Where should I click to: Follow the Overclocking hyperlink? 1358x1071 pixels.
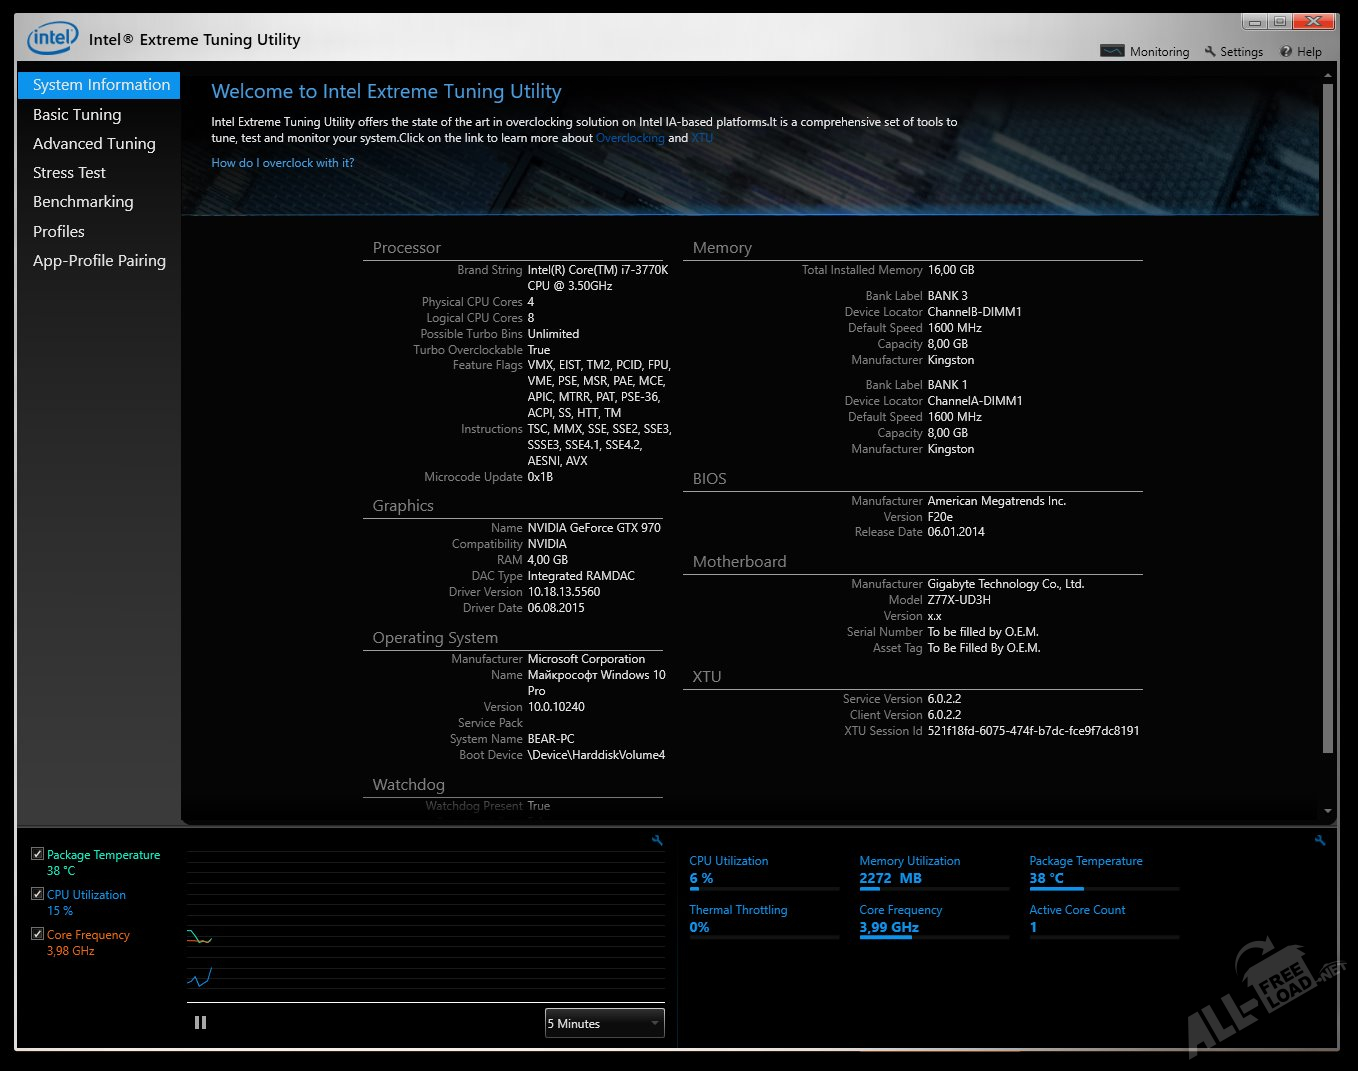(x=630, y=138)
